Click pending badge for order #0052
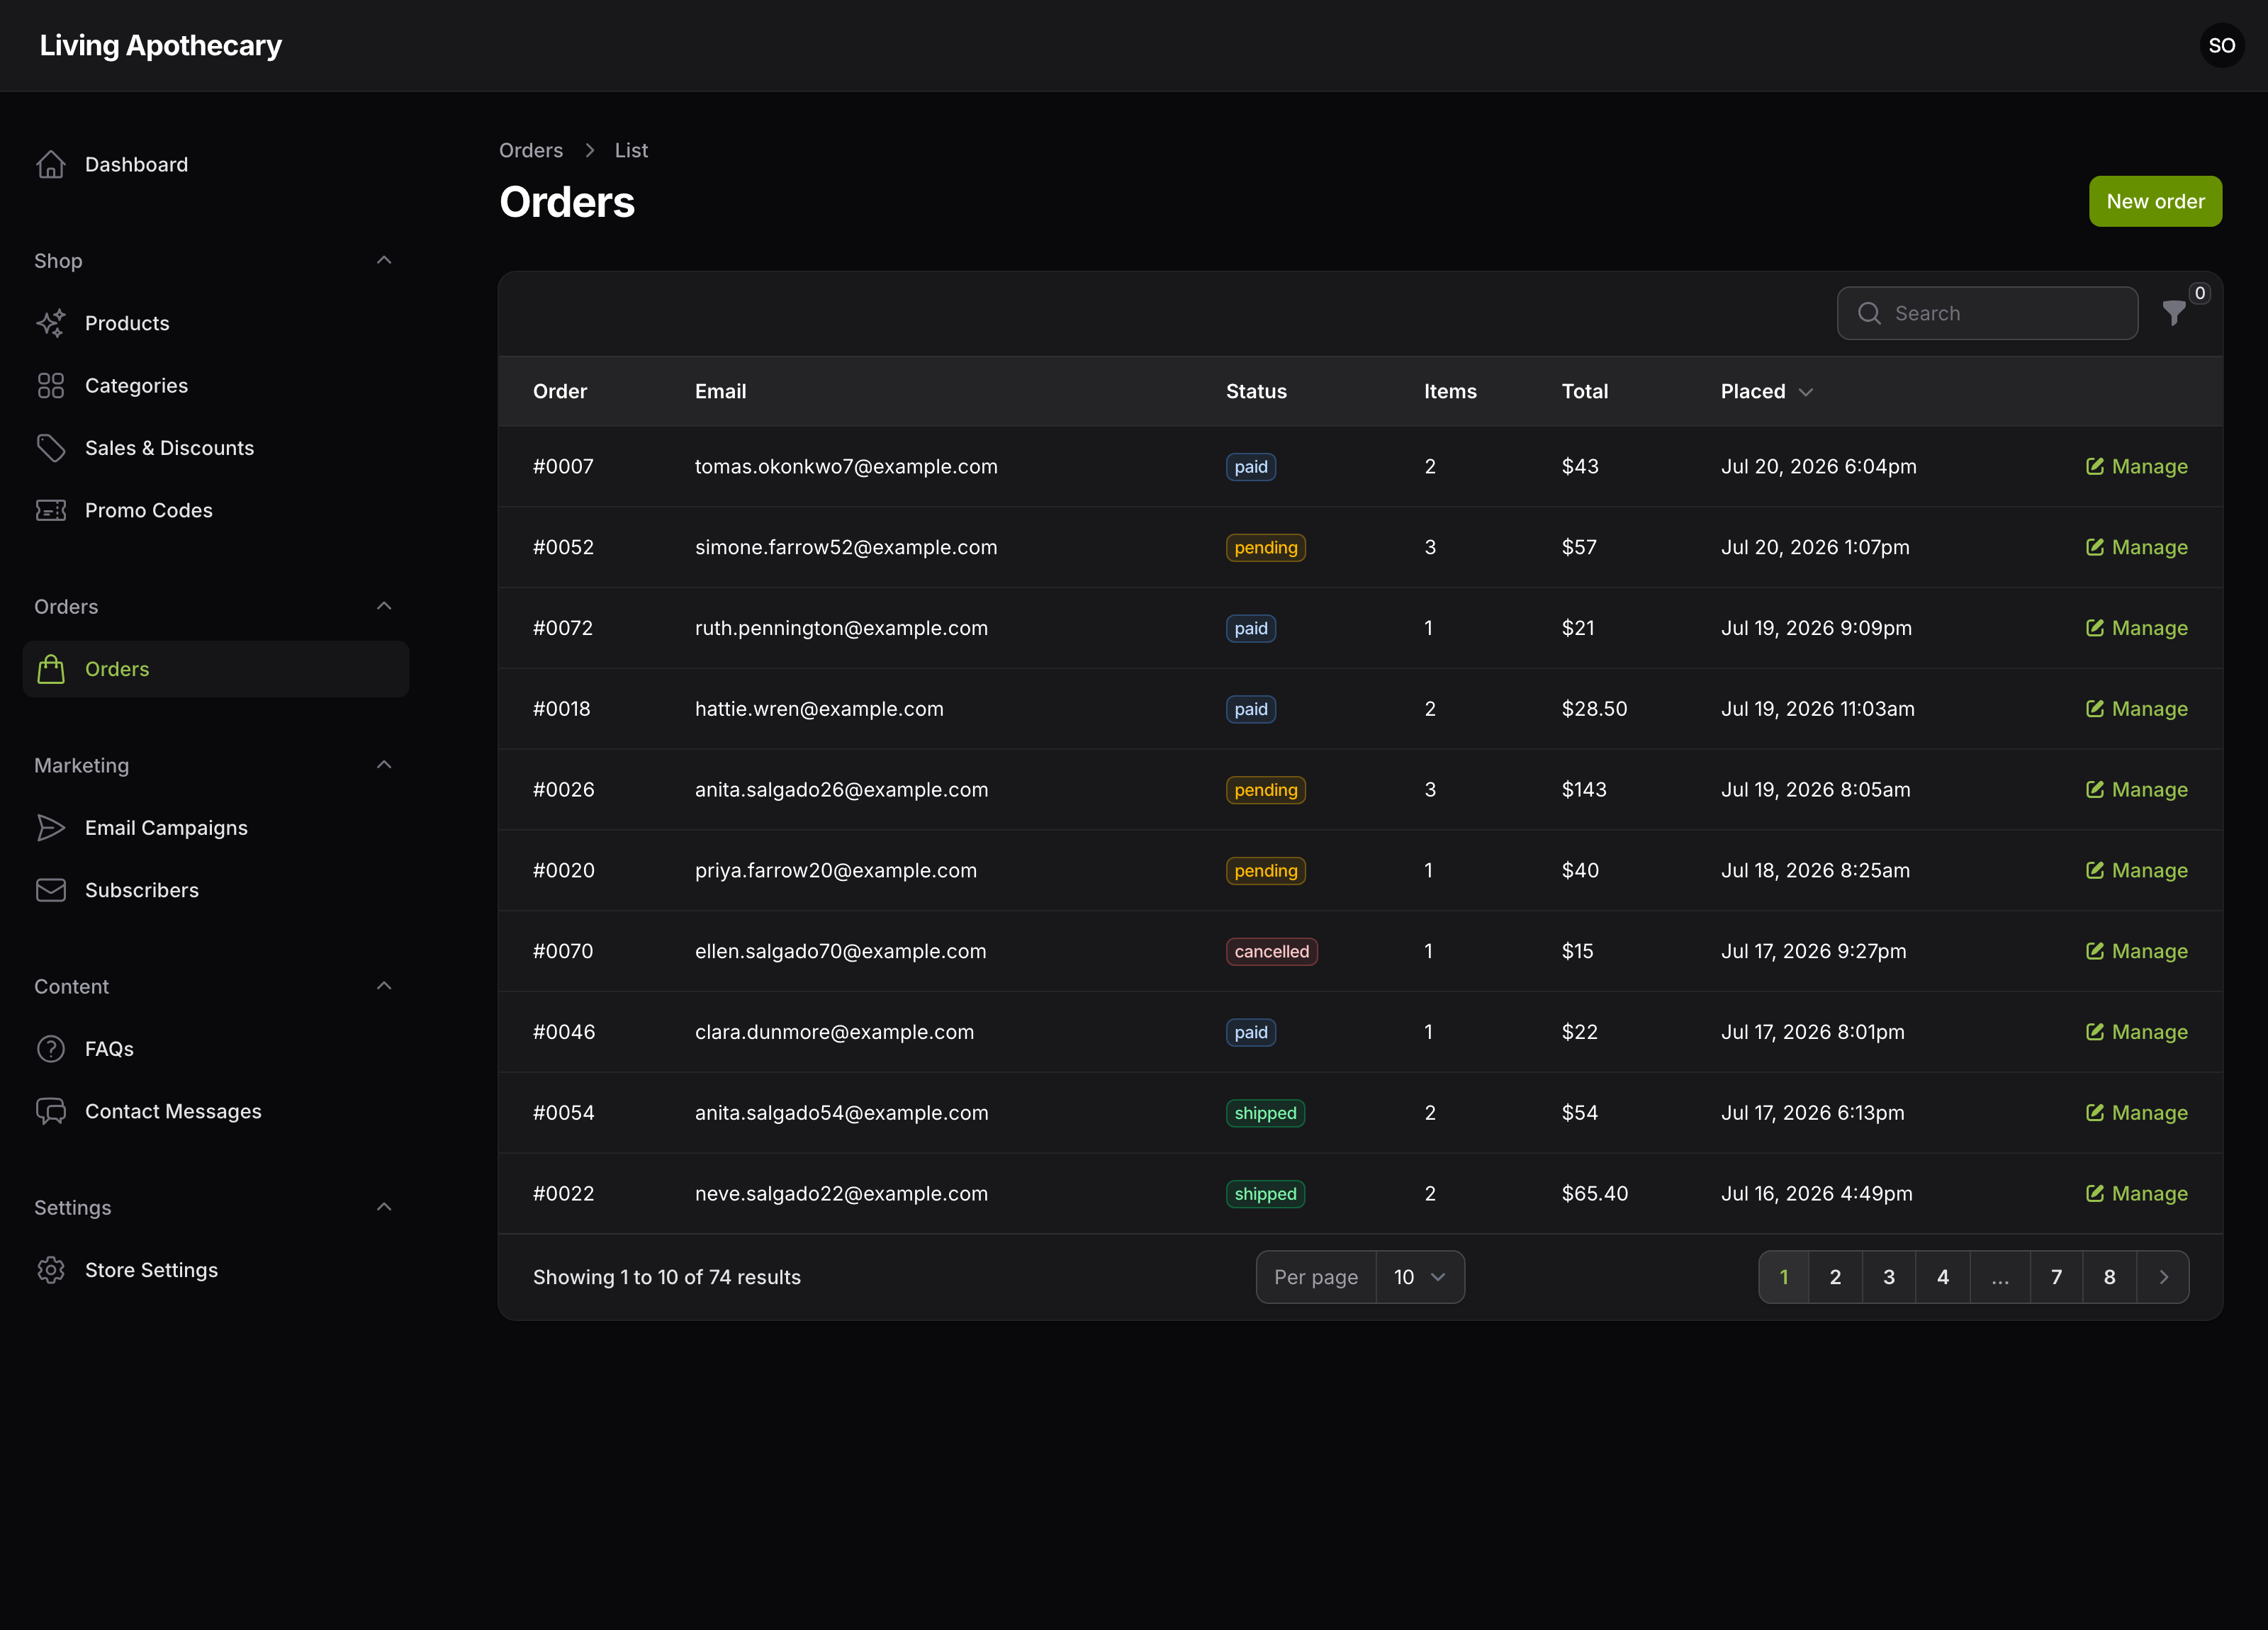 pyautogui.click(x=1265, y=547)
